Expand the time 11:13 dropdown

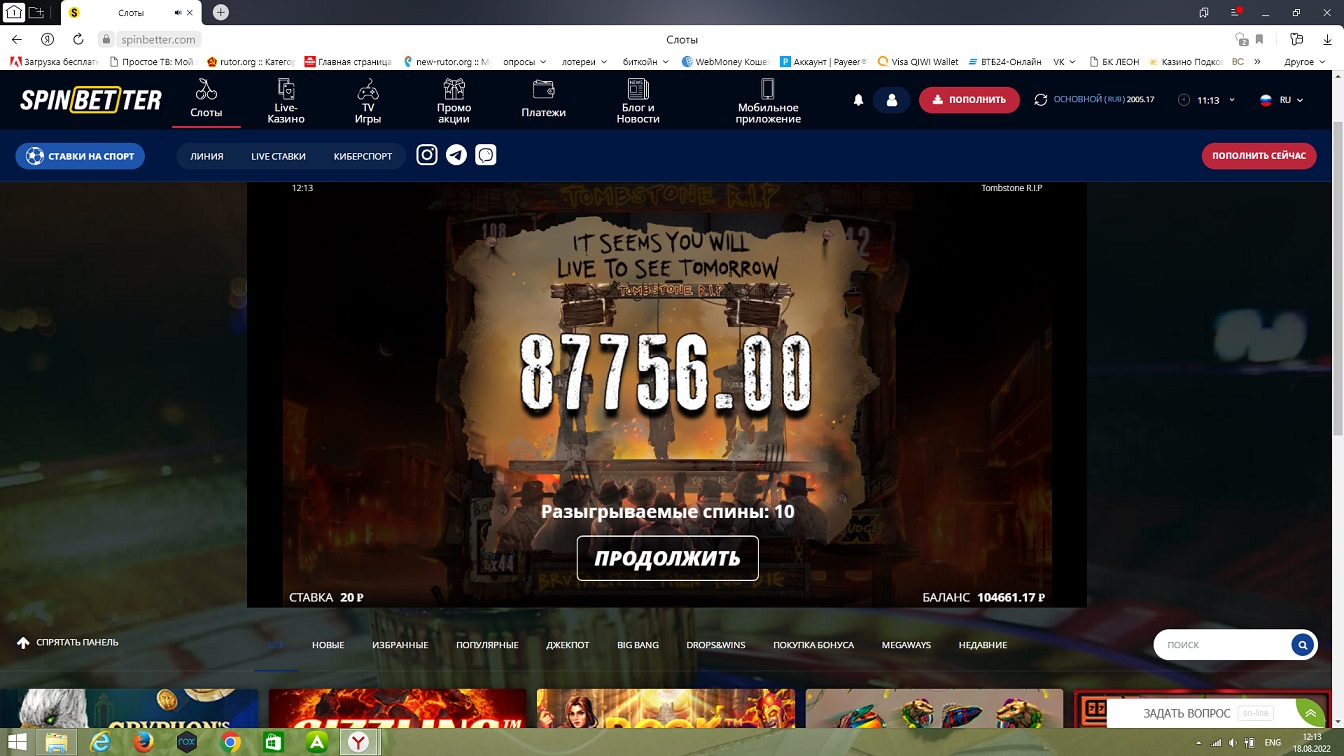tap(1207, 100)
